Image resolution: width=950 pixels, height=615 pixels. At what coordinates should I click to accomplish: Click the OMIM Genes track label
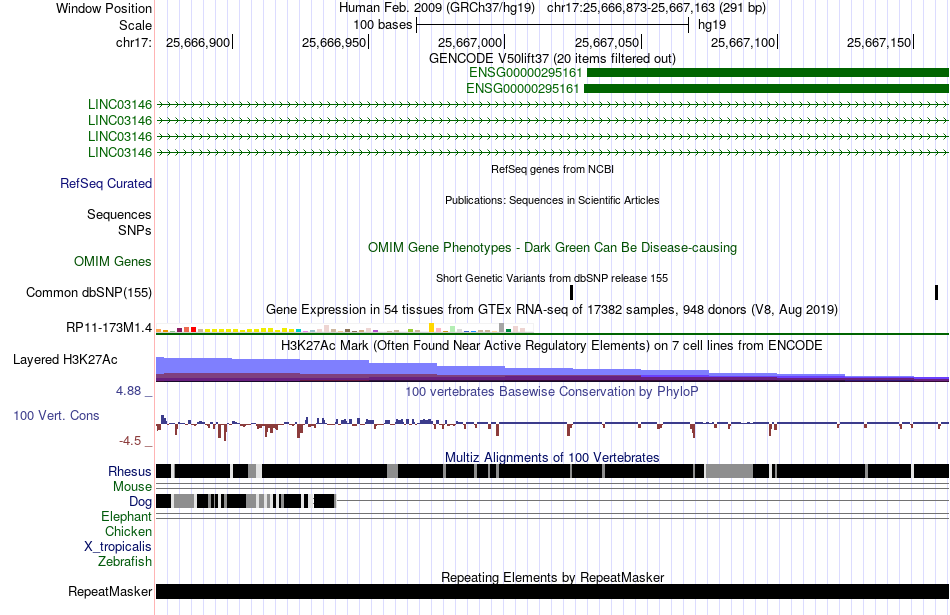tap(113, 262)
